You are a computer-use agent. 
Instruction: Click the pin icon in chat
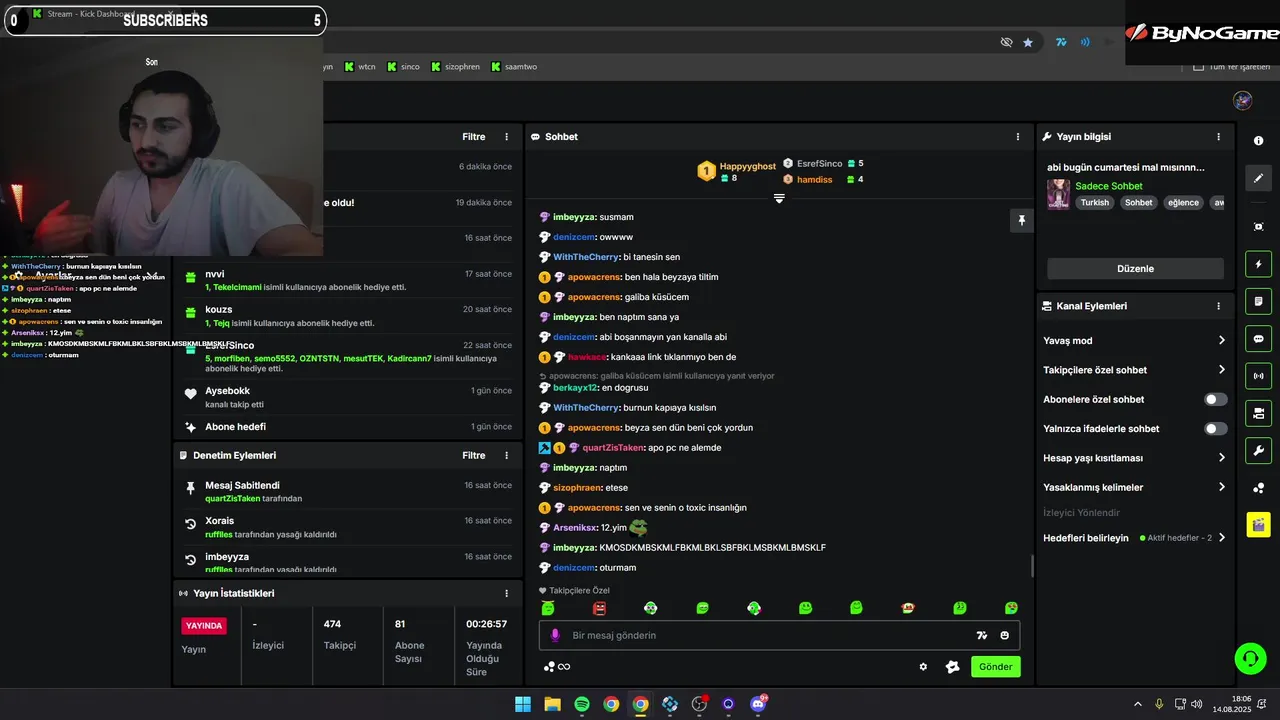point(1021,221)
